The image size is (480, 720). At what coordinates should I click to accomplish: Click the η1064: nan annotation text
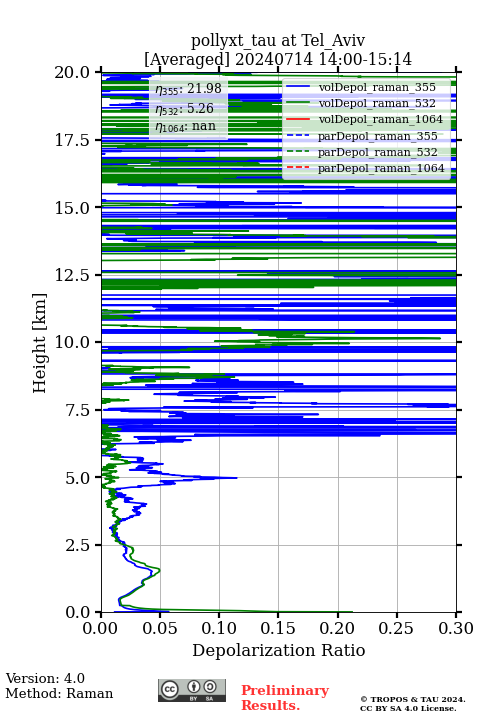[x=185, y=126]
